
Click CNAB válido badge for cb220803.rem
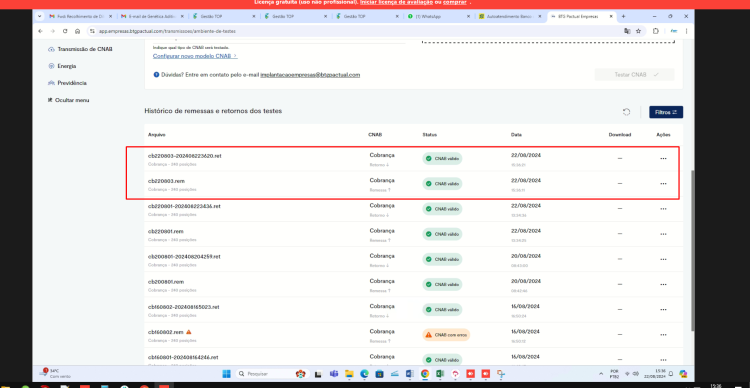[442, 184]
